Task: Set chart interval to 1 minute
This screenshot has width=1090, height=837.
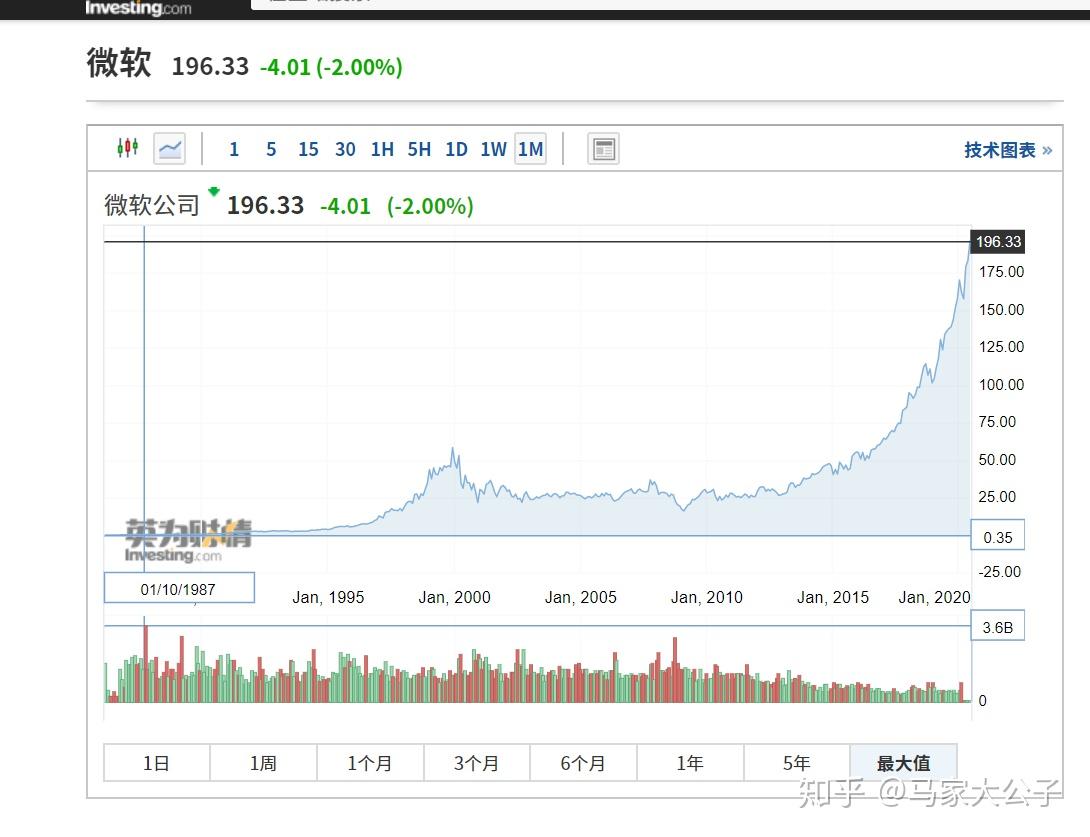Action: click(234, 149)
